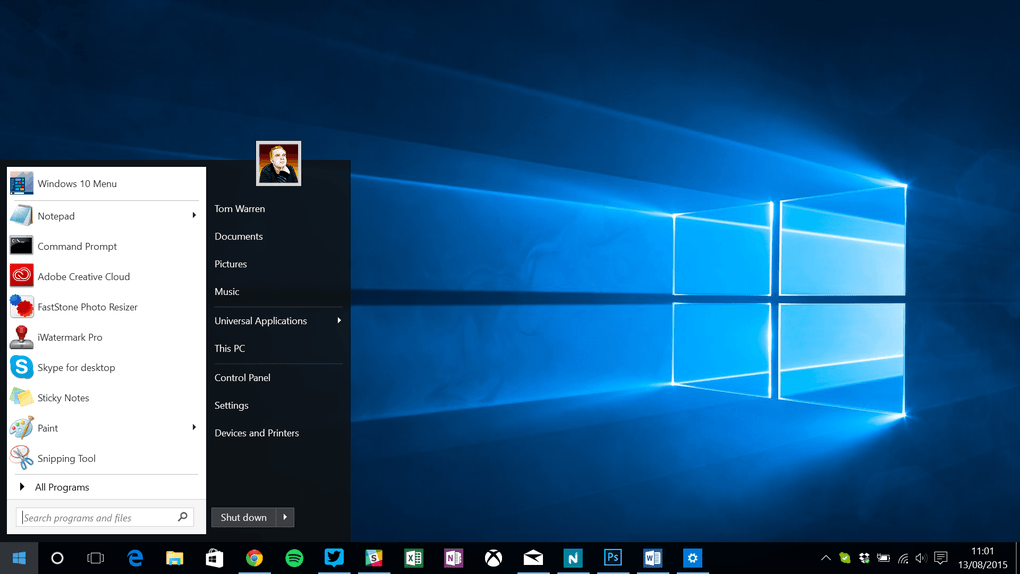Open the Shut down options arrow

(285, 517)
